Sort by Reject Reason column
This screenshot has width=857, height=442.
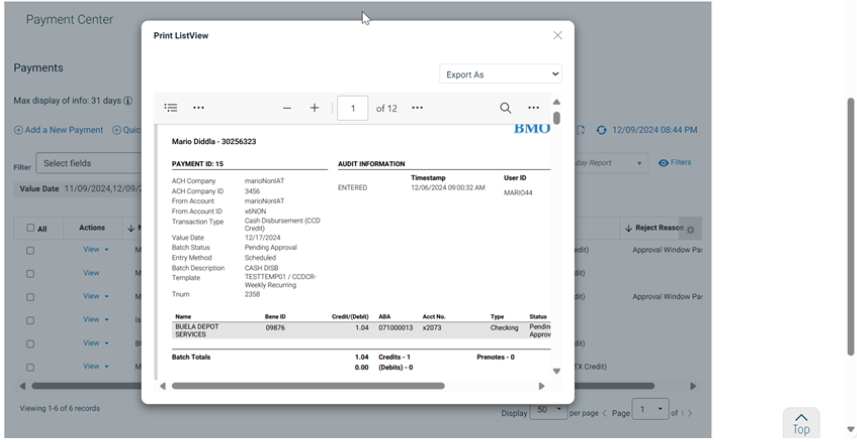[x=654, y=228]
